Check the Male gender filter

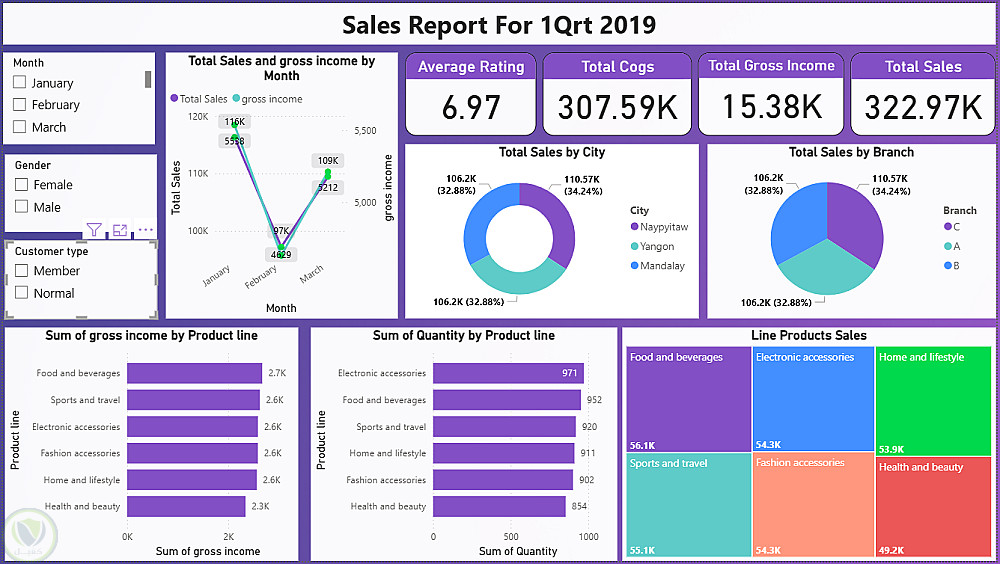click(21, 206)
